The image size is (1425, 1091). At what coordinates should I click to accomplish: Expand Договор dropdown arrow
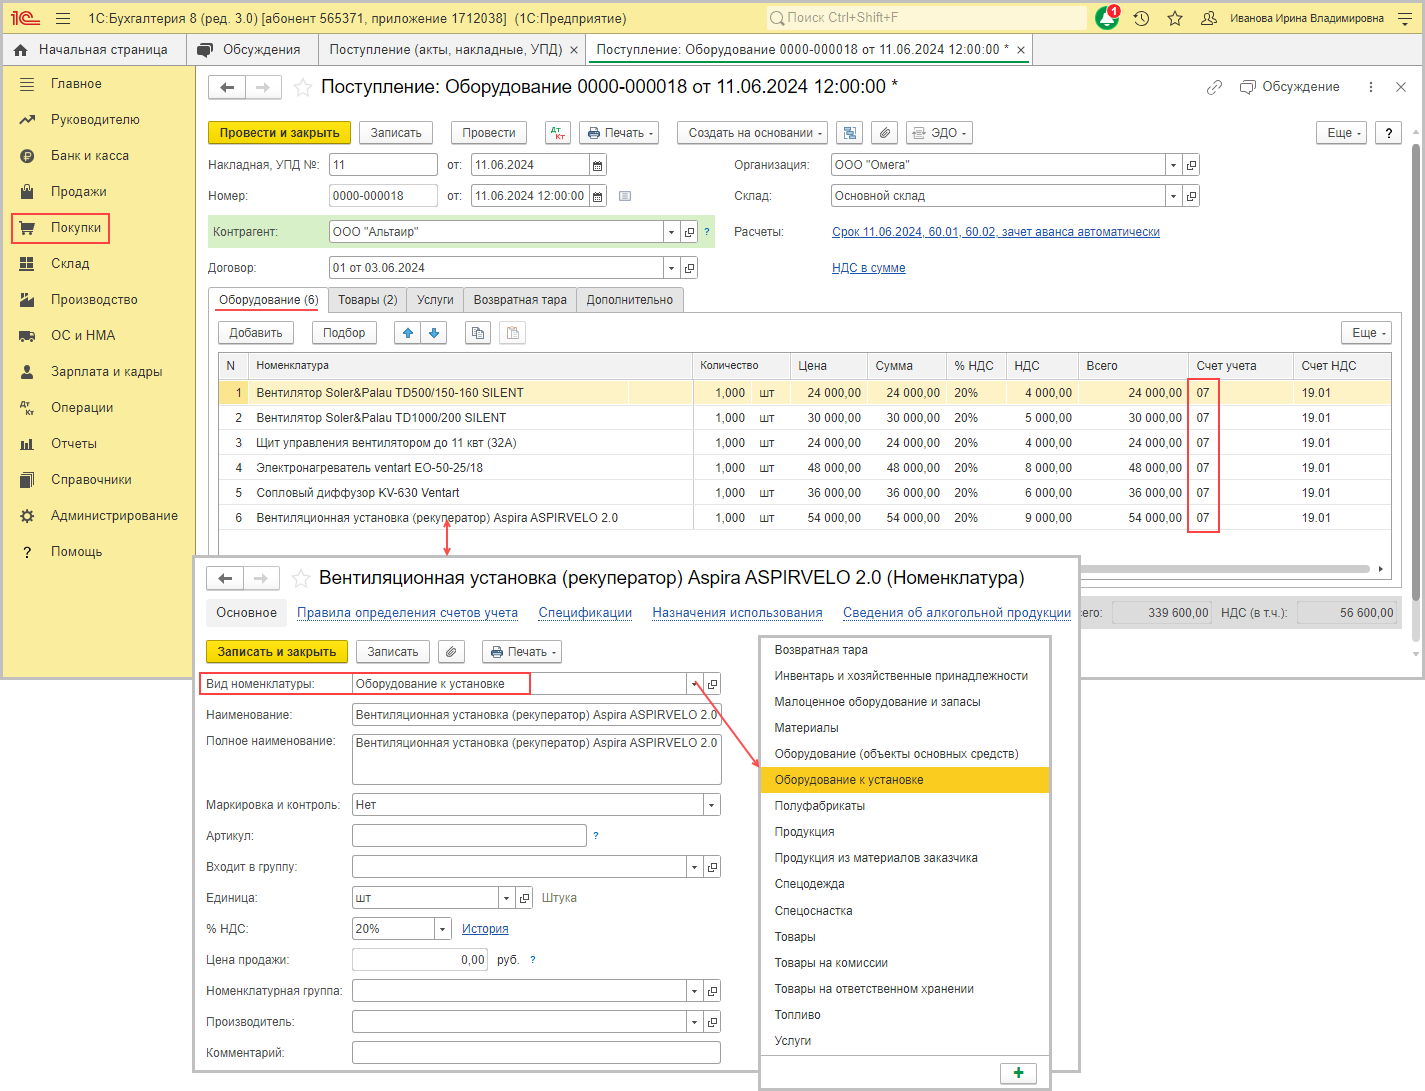tap(671, 268)
